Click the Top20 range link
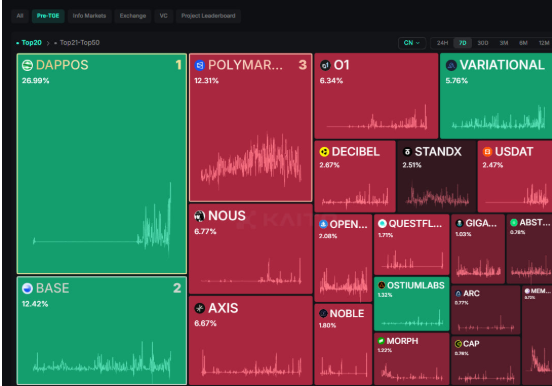The width and height of the screenshot is (552, 386). (31, 43)
